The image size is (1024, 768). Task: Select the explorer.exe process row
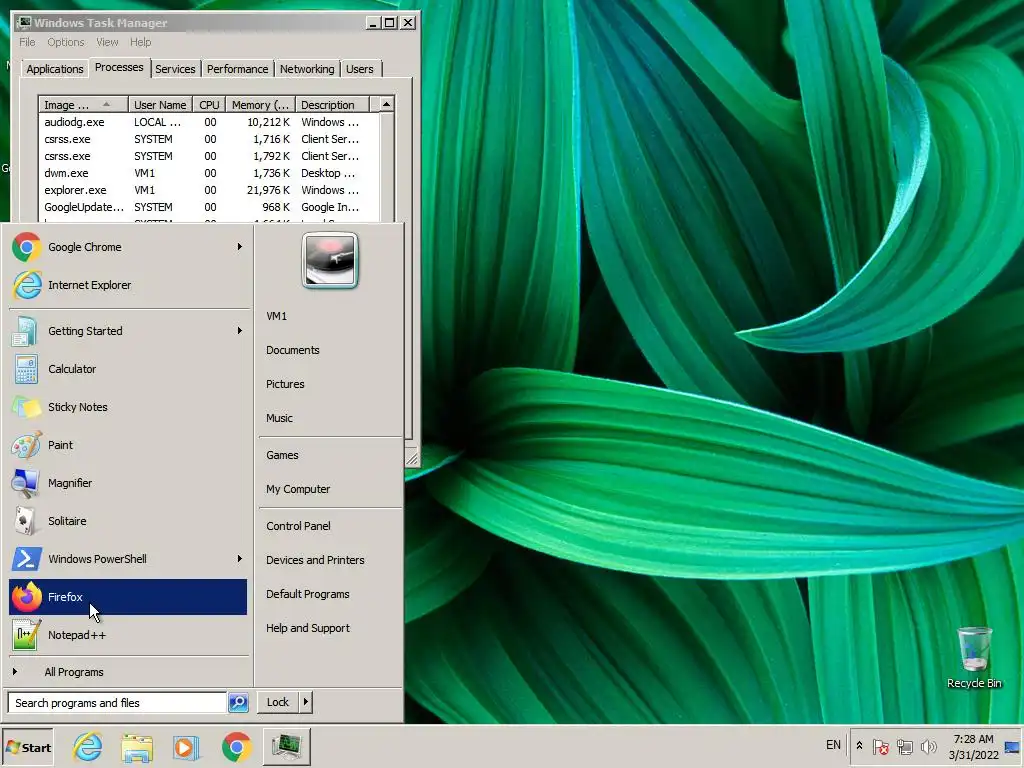(x=208, y=190)
